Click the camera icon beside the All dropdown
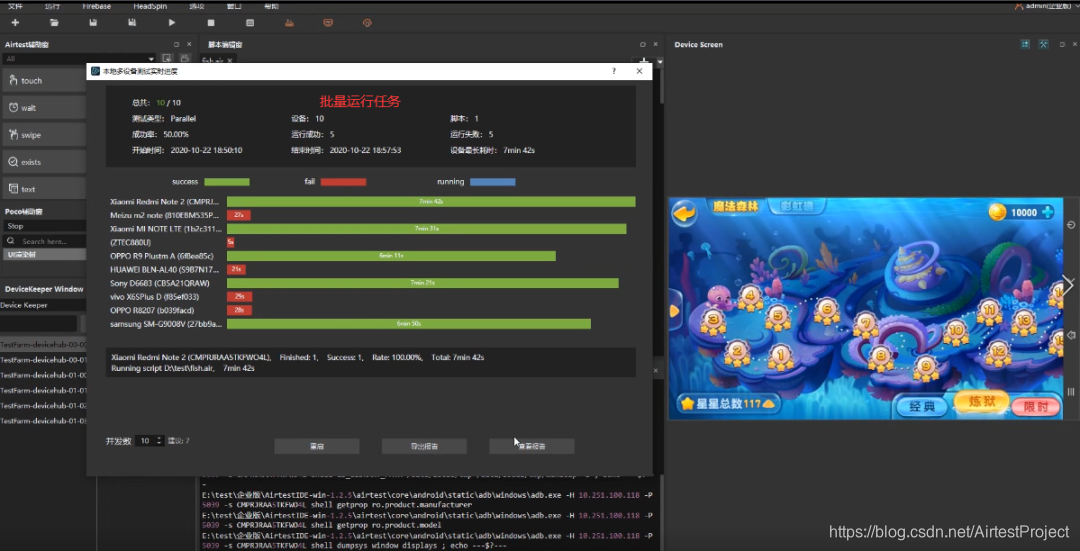This screenshot has height=551, width=1080. coord(185,59)
